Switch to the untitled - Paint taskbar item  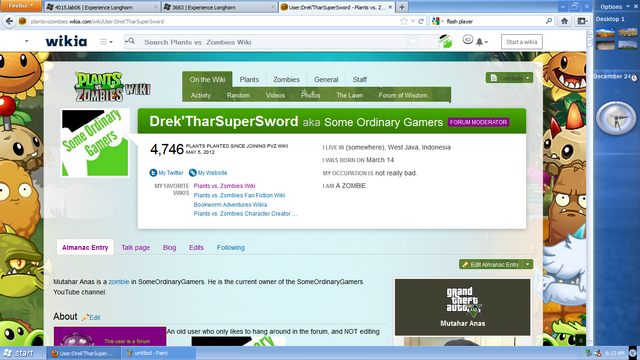[158, 353]
